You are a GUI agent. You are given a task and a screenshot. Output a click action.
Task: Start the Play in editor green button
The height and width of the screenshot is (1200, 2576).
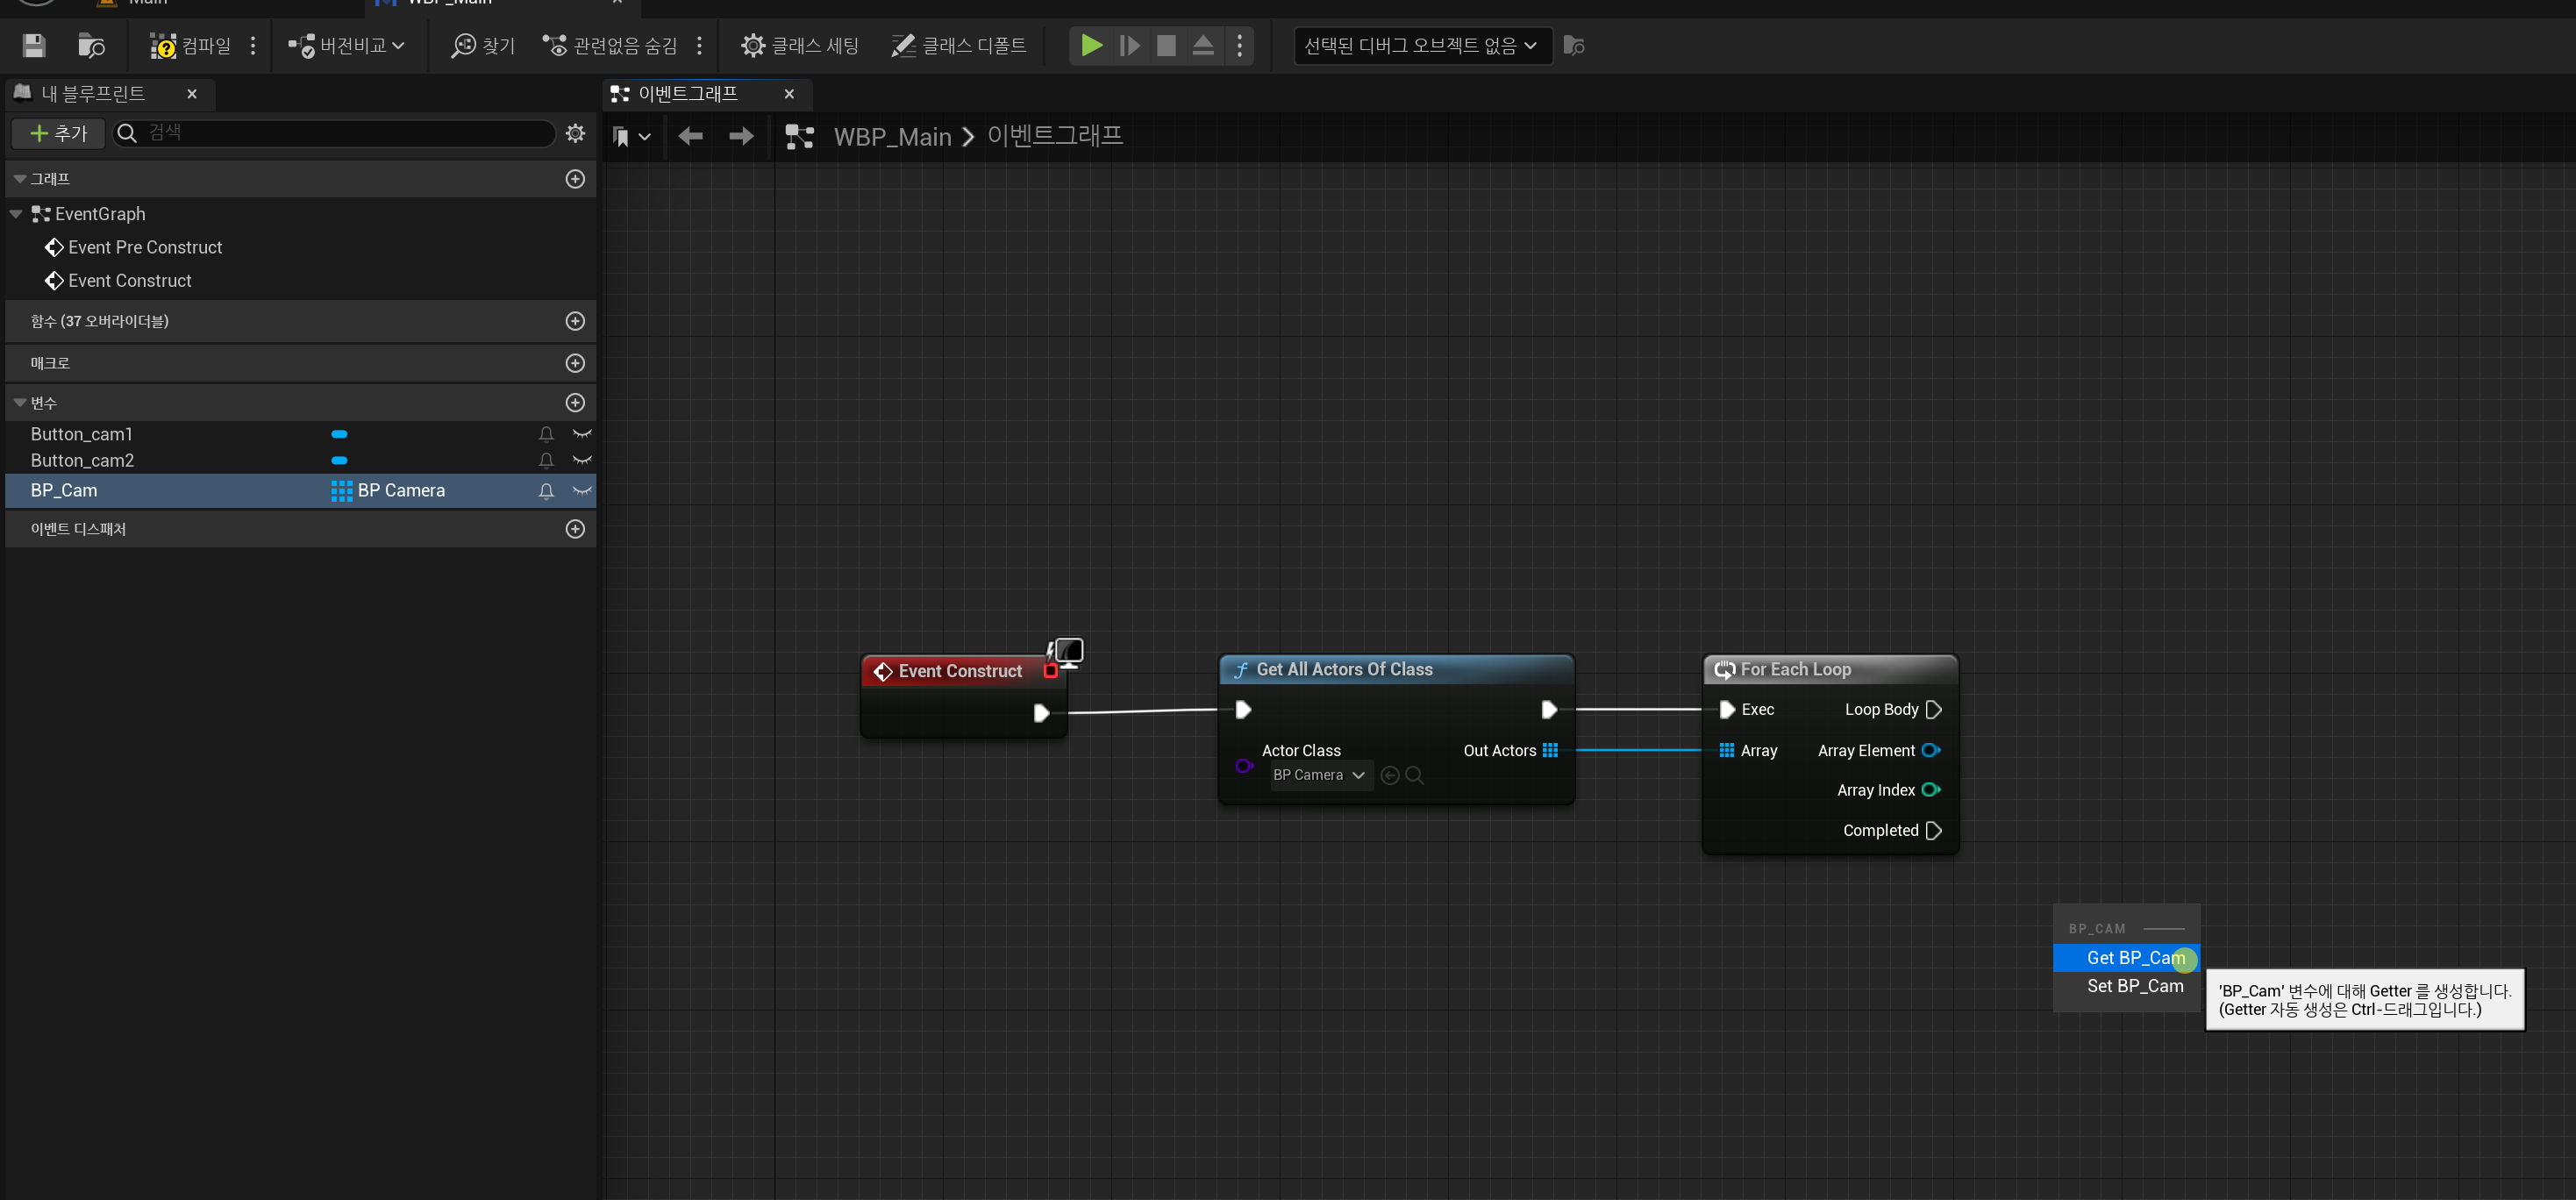[1092, 45]
